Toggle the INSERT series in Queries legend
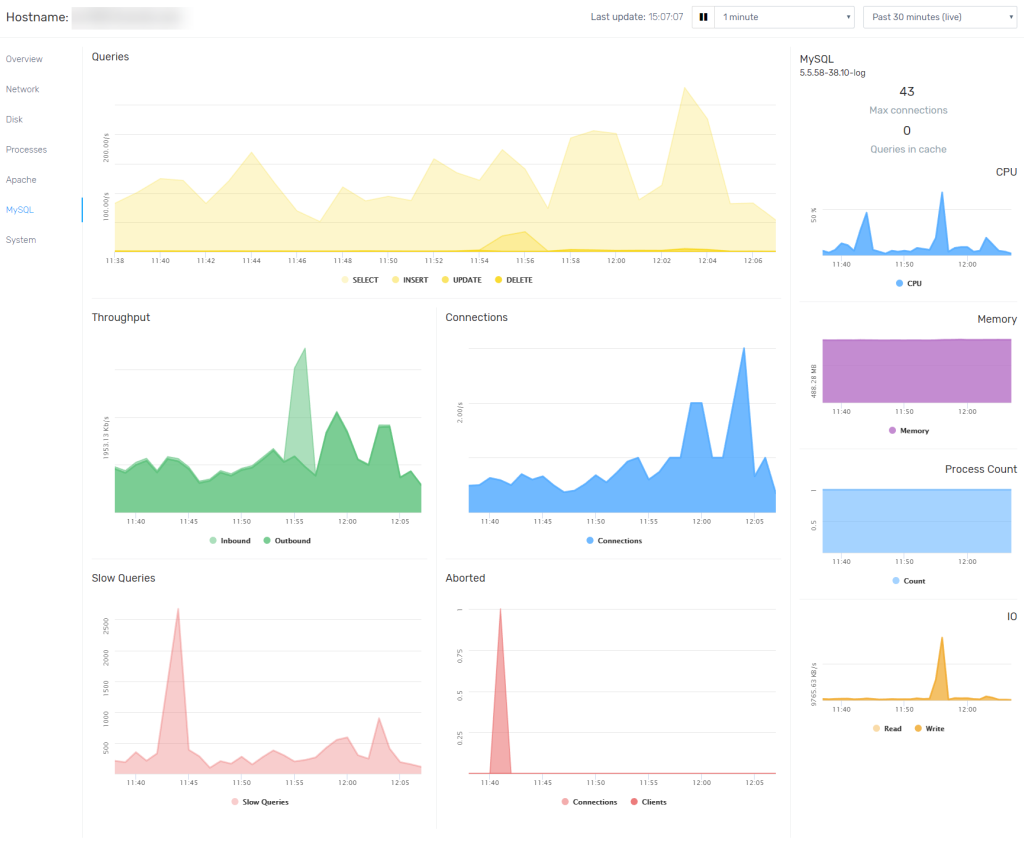 tap(410, 280)
